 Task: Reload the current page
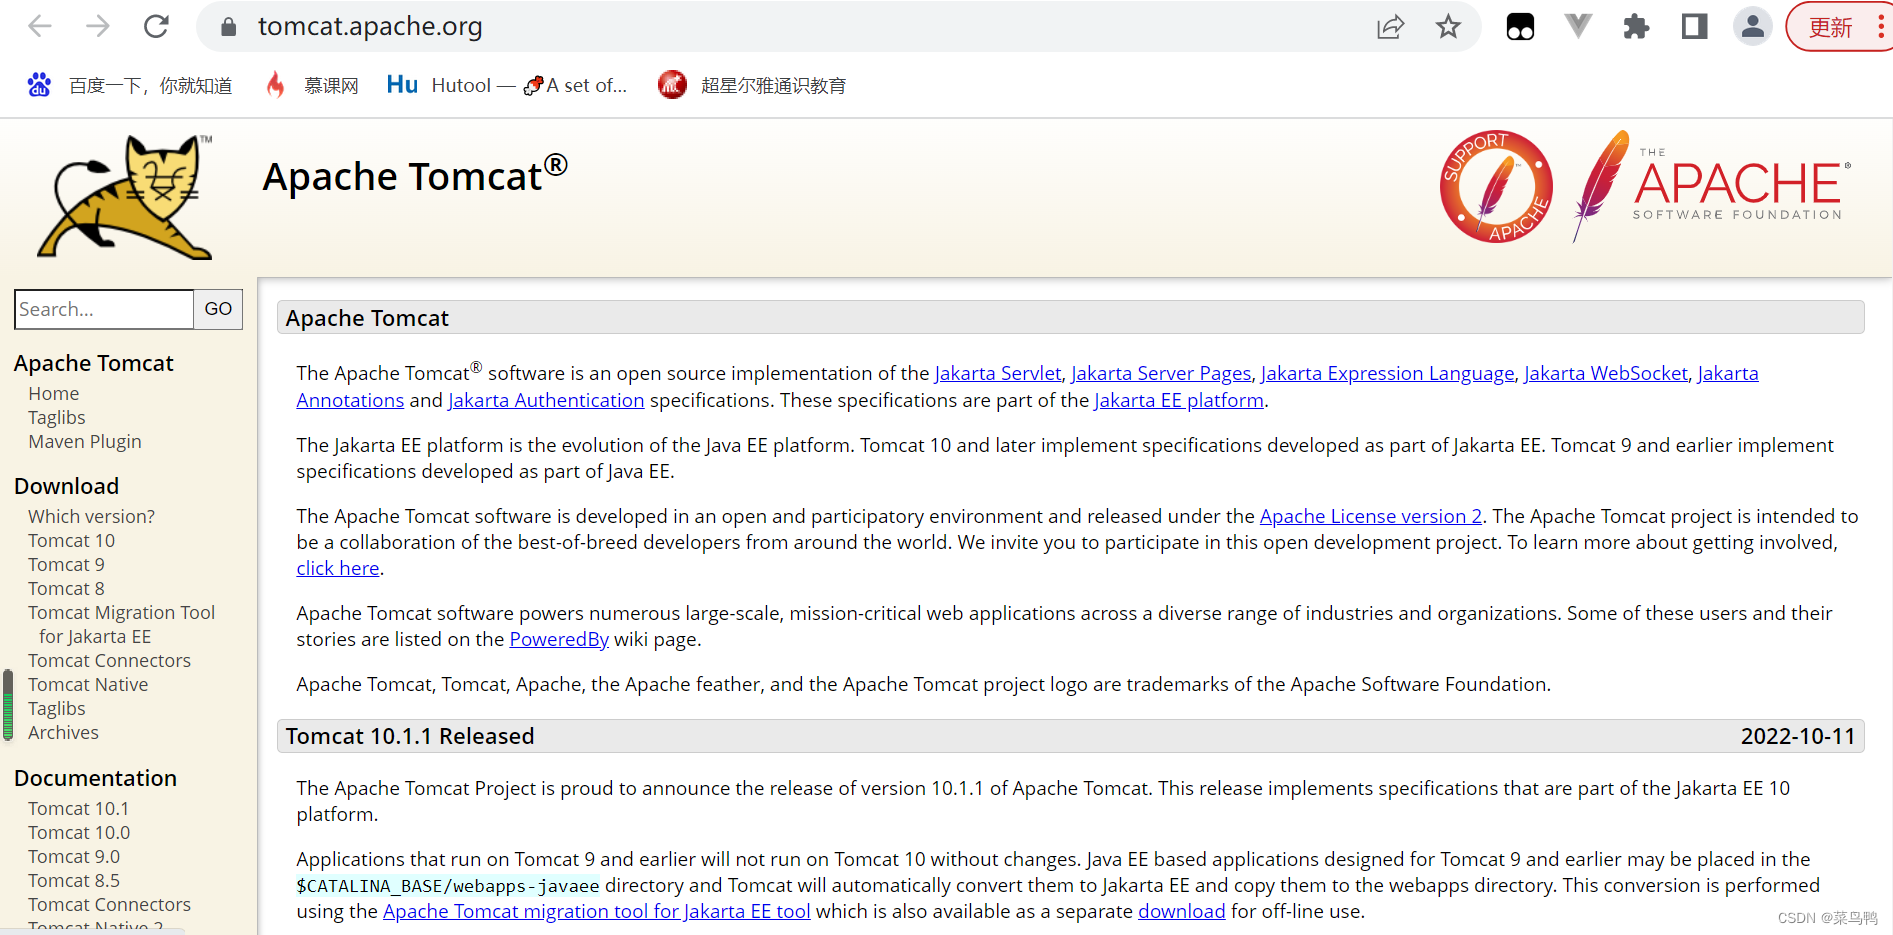point(156,26)
